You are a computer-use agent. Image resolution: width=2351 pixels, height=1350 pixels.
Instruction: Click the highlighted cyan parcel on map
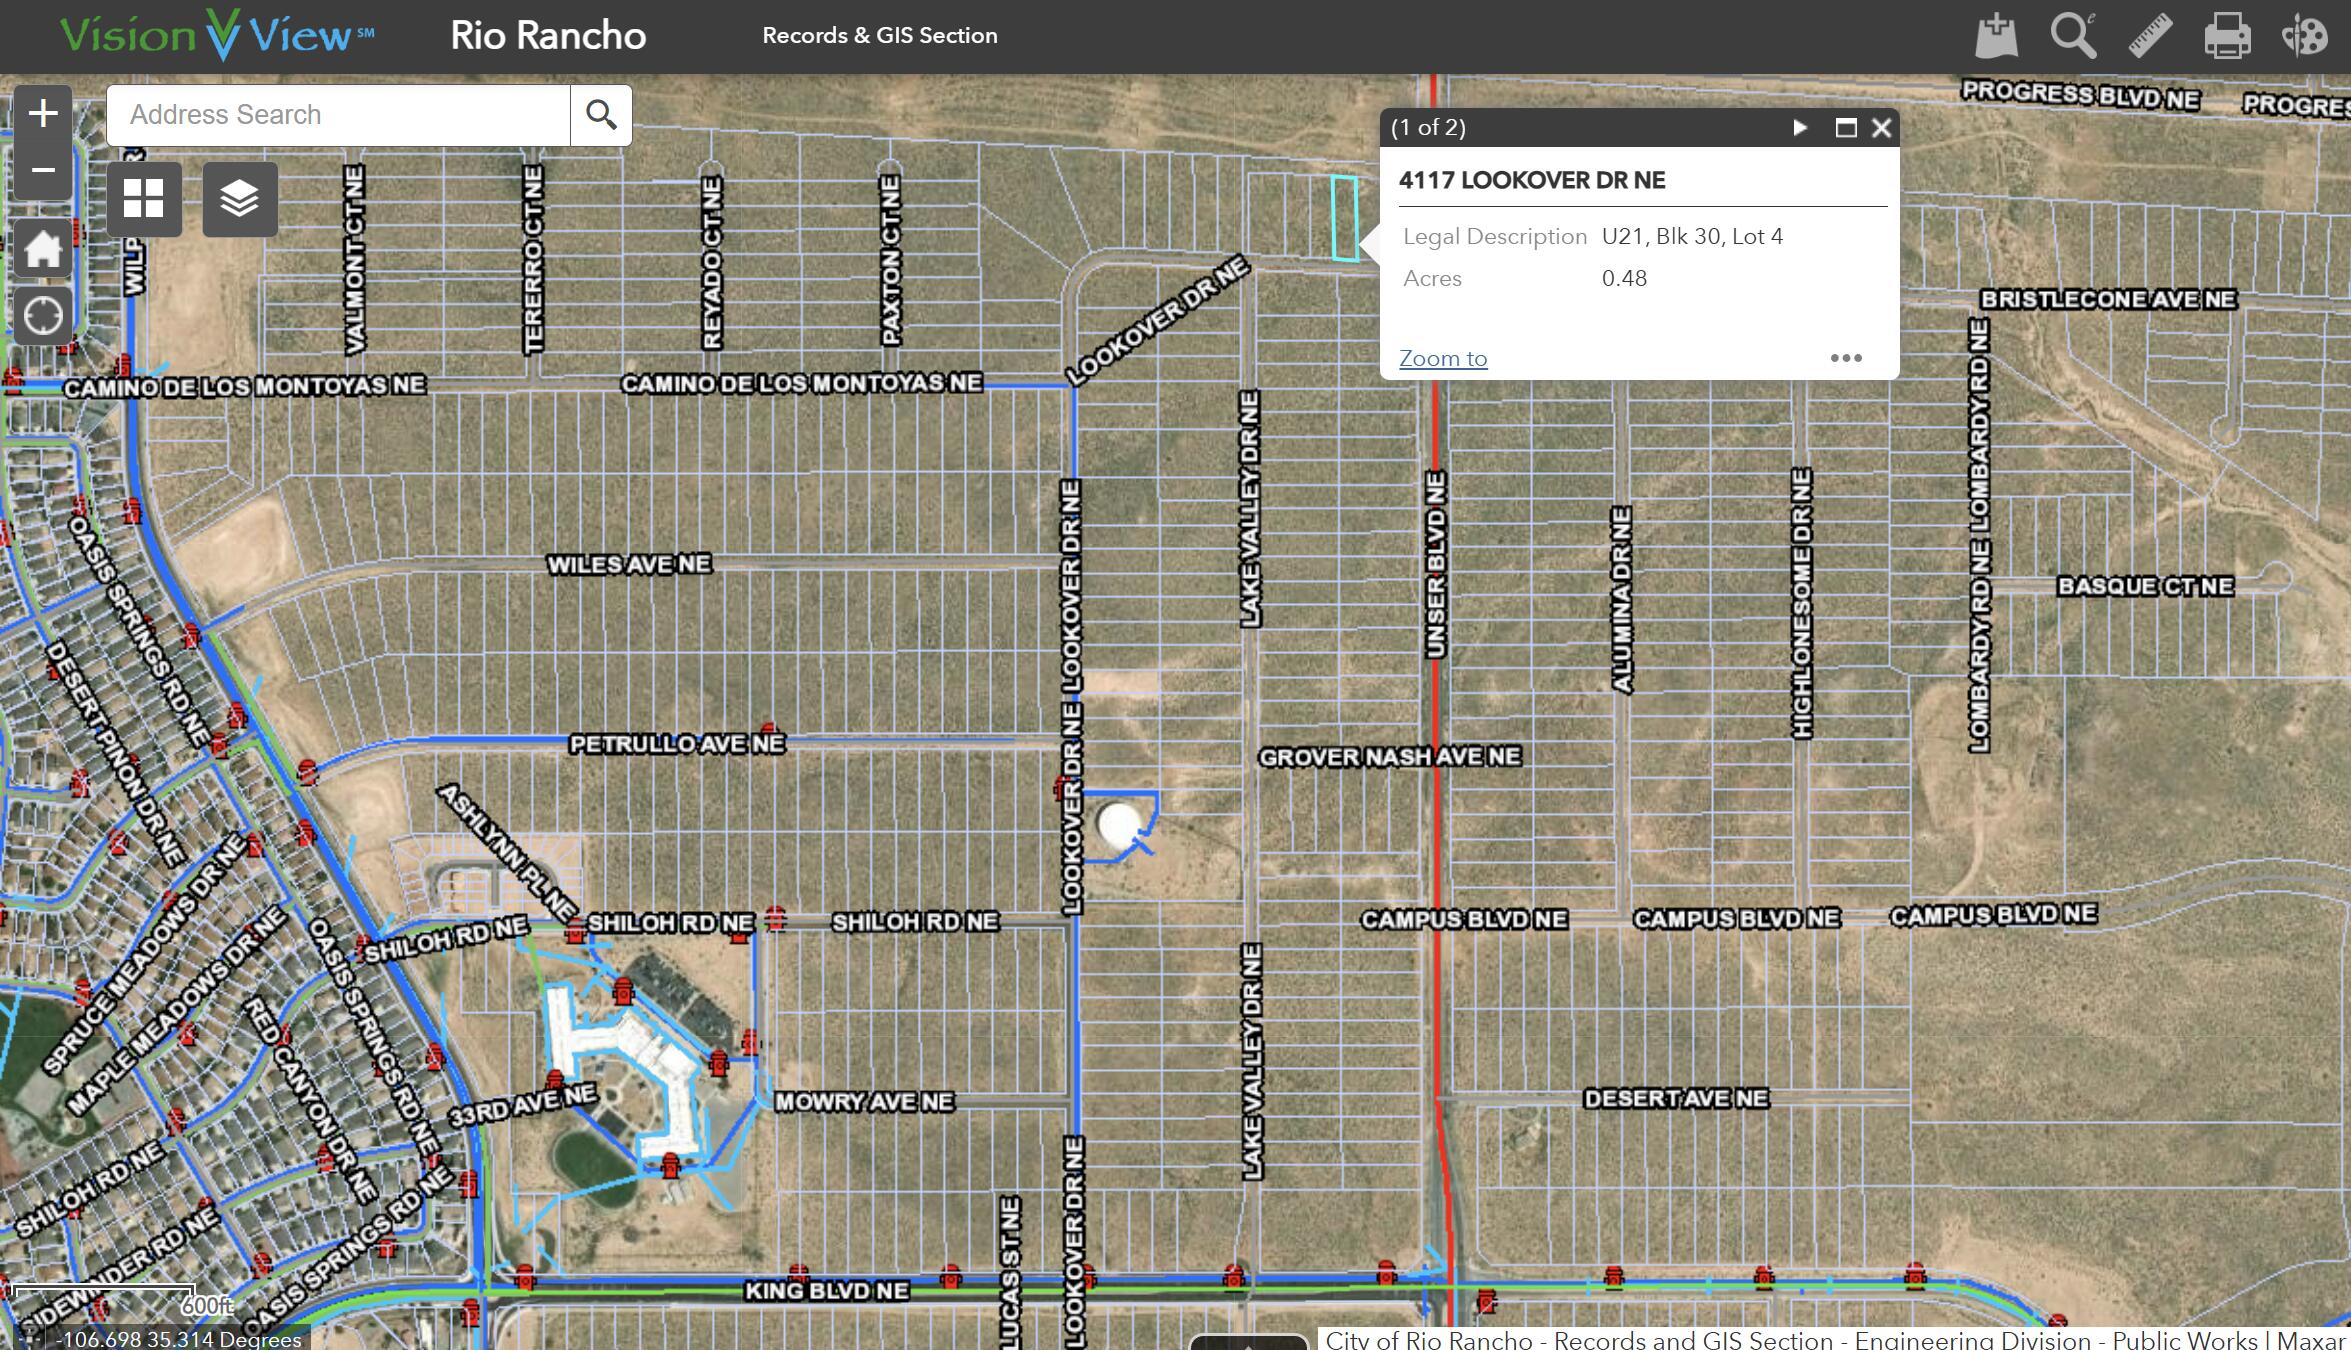(1345, 218)
